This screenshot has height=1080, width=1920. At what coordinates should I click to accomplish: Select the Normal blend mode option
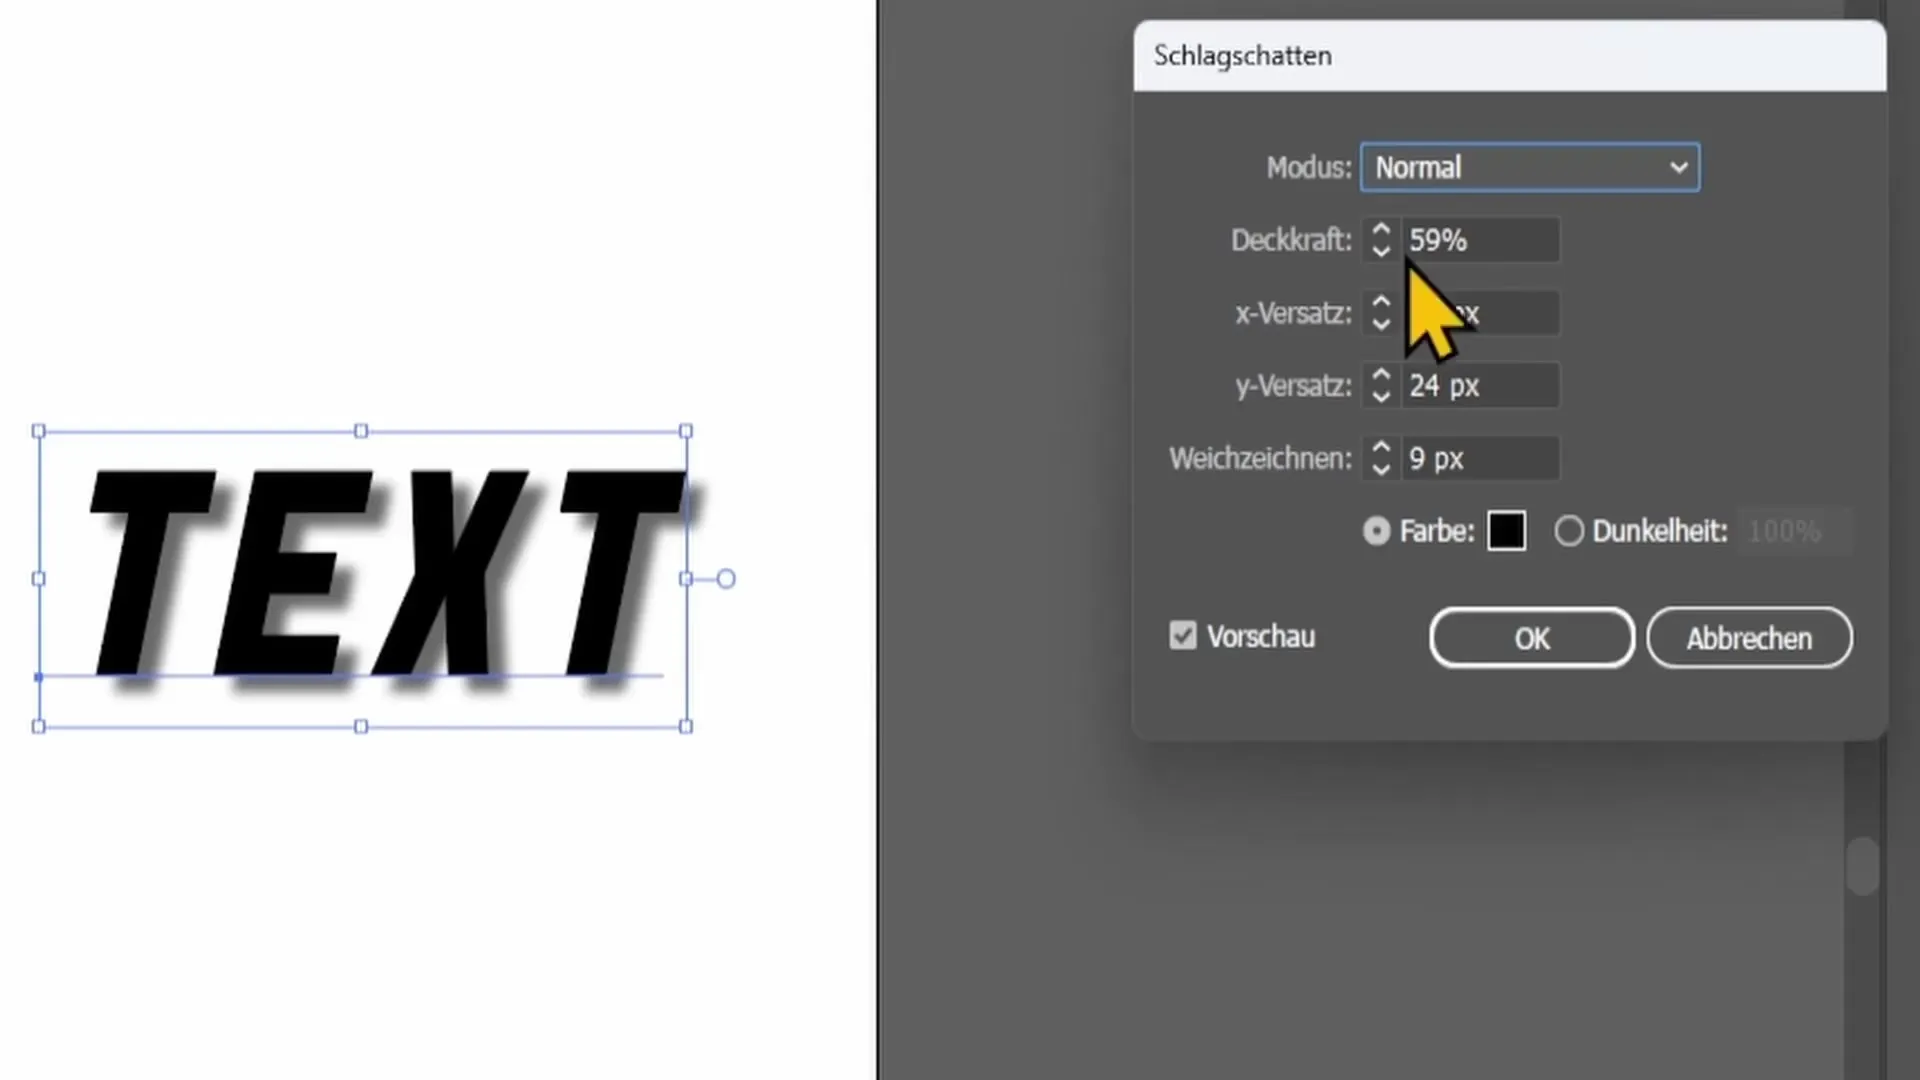point(1530,167)
